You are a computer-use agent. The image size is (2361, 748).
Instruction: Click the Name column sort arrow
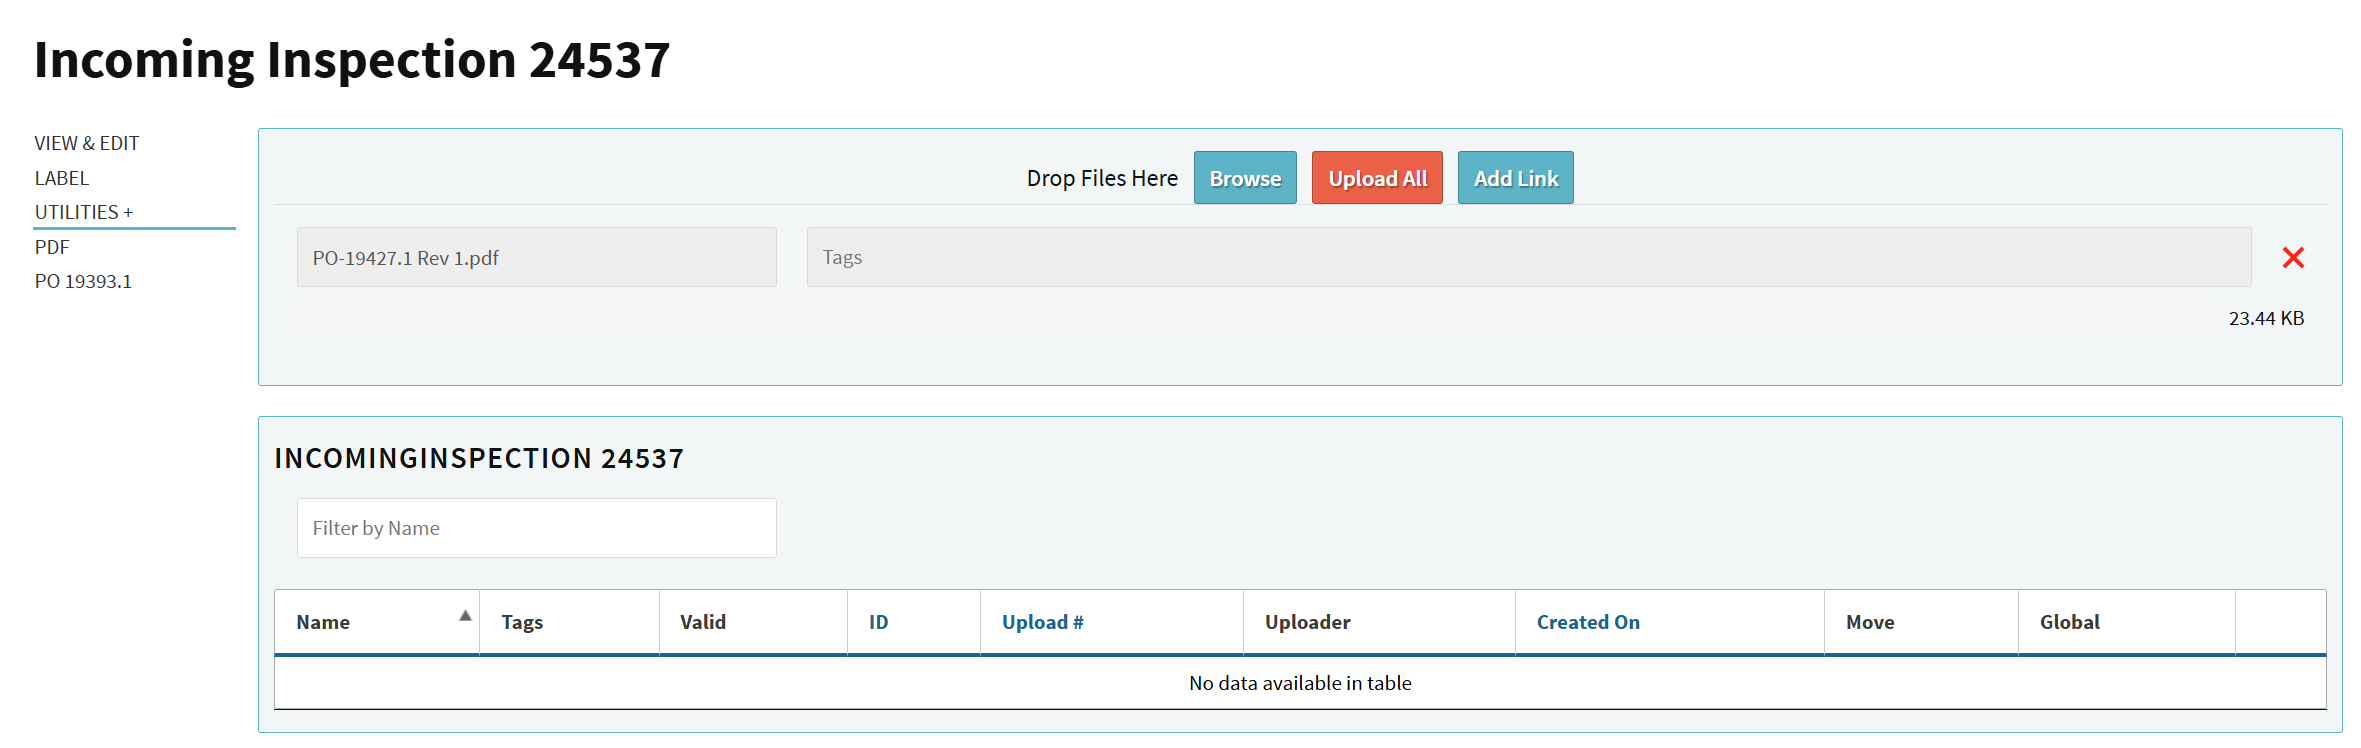(465, 616)
